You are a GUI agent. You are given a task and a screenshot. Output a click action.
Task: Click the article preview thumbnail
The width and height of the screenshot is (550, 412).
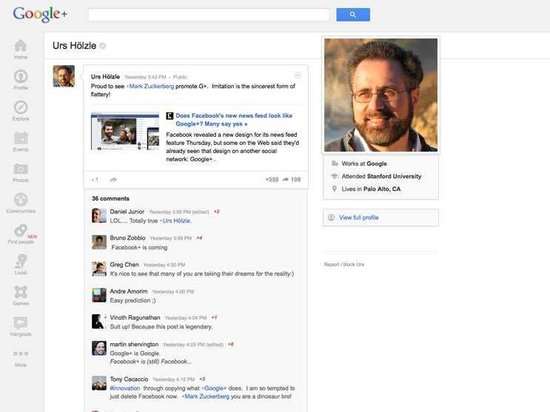(x=125, y=131)
